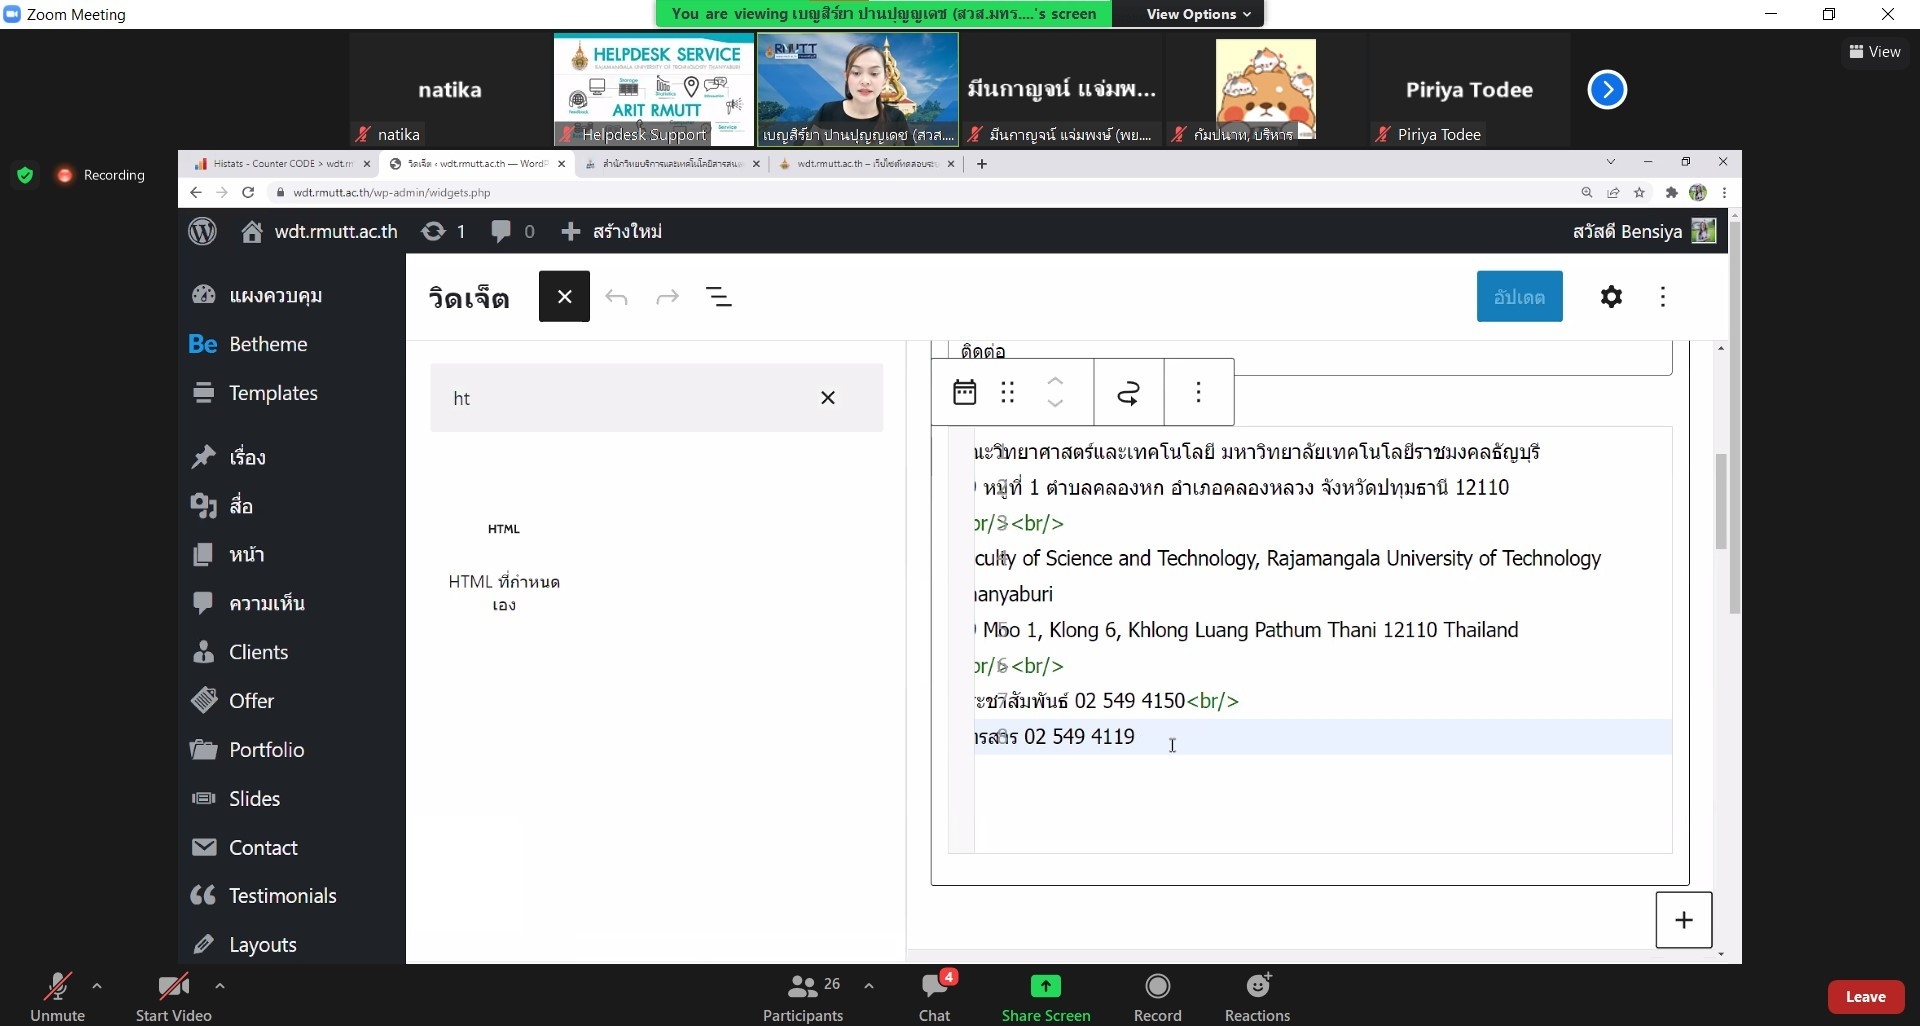1920x1026 pixels.
Task: Reload the shared browser page
Action: point(248,193)
